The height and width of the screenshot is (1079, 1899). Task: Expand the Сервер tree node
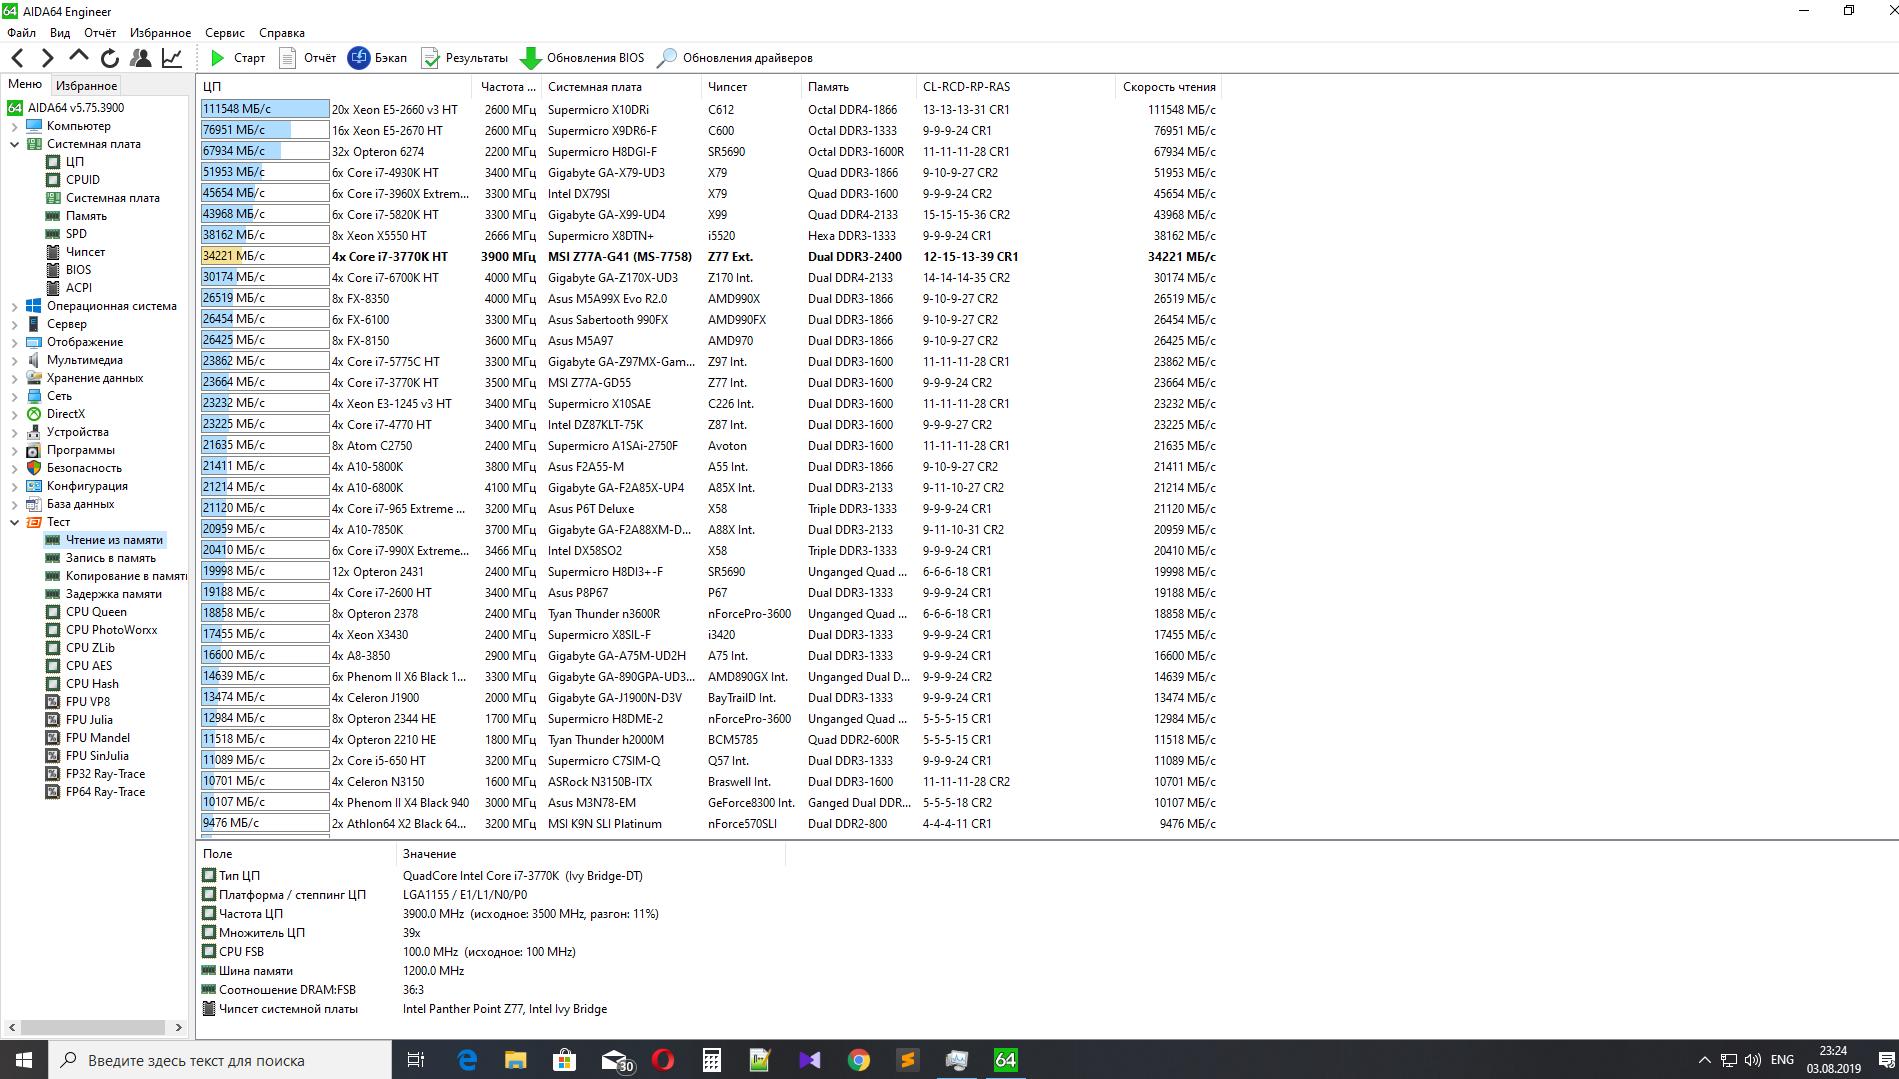[x=14, y=324]
